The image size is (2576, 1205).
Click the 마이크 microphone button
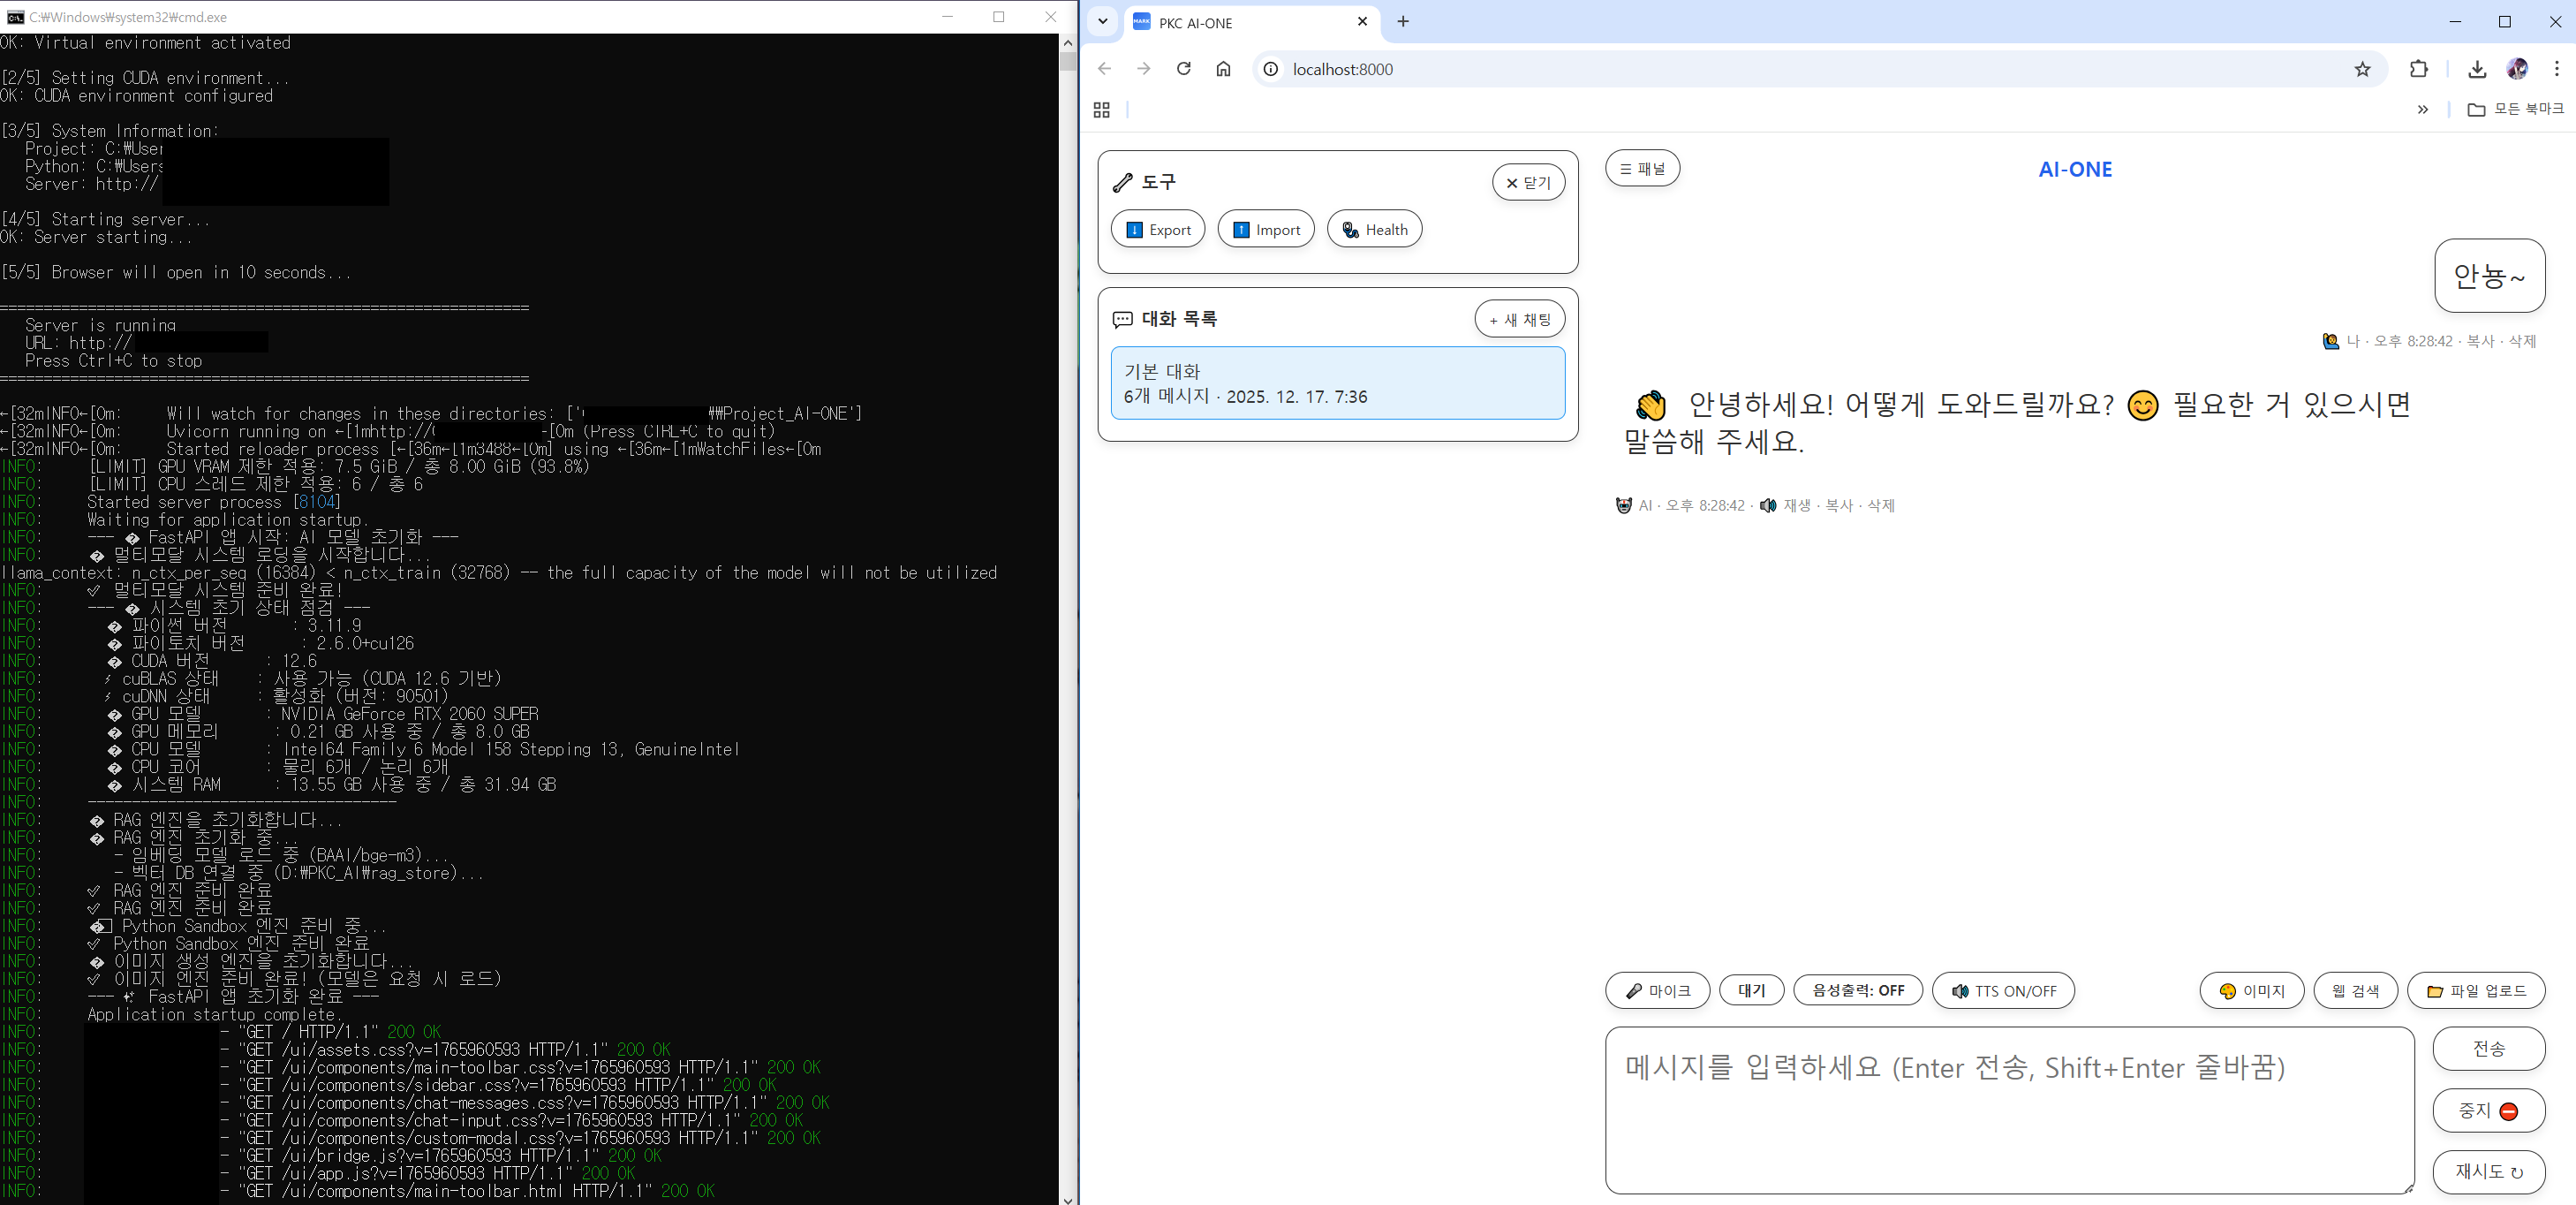pyautogui.click(x=1657, y=991)
